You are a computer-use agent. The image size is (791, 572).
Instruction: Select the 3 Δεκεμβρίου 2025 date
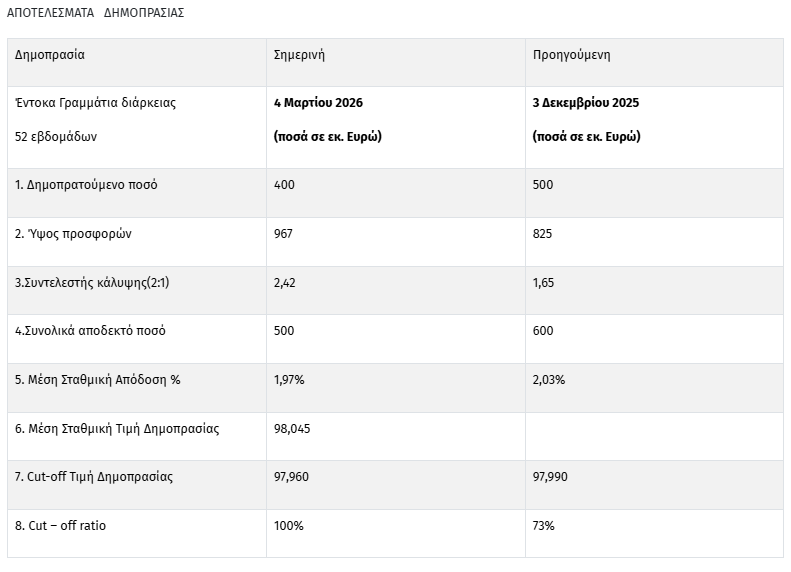[586, 103]
